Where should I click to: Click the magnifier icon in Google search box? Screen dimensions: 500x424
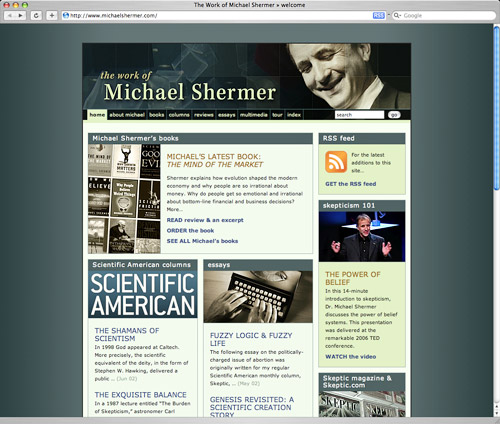point(397,15)
